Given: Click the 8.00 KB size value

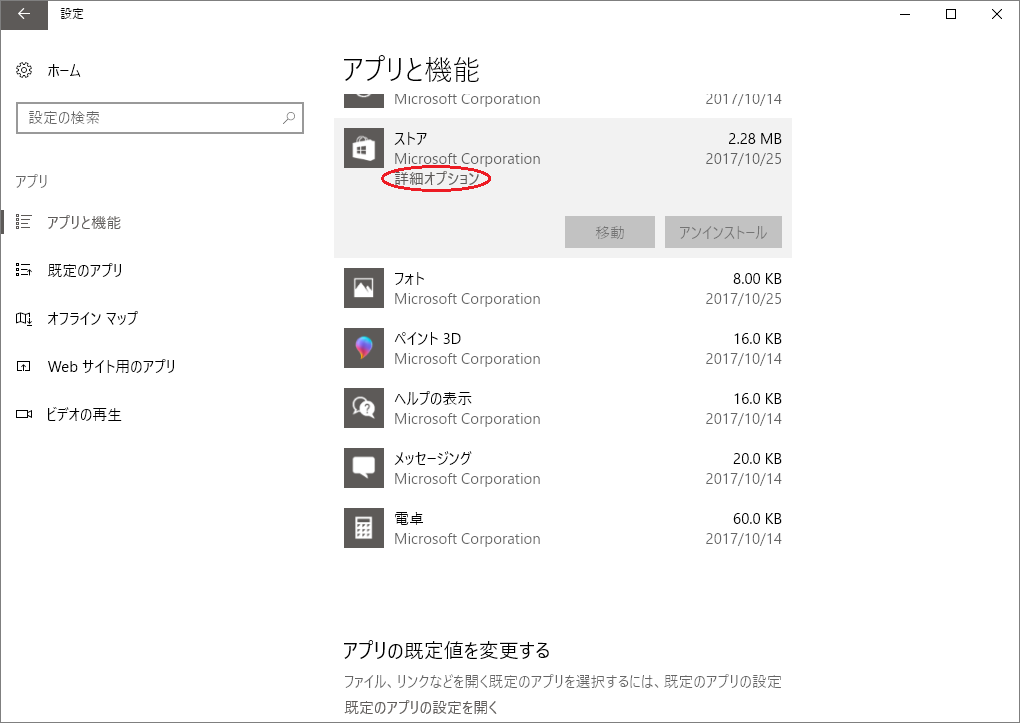Looking at the screenshot, I should [x=757, y=279].
